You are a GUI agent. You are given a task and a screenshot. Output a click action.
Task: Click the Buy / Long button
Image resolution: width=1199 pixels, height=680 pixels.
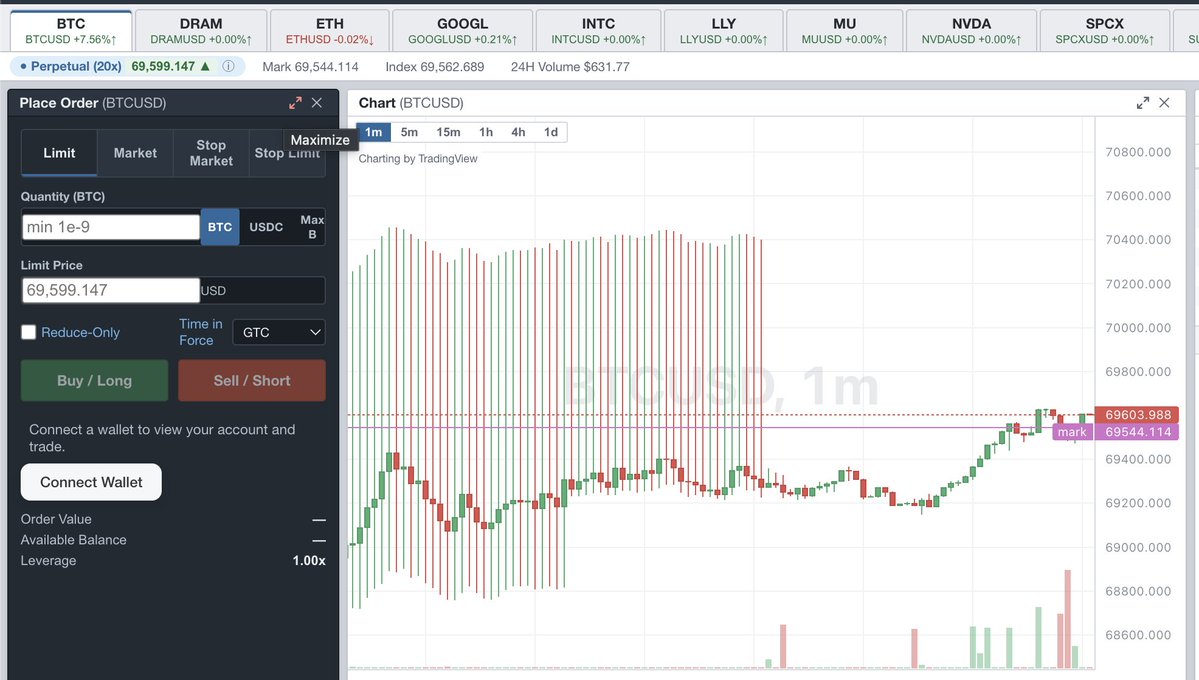(94, 381)
